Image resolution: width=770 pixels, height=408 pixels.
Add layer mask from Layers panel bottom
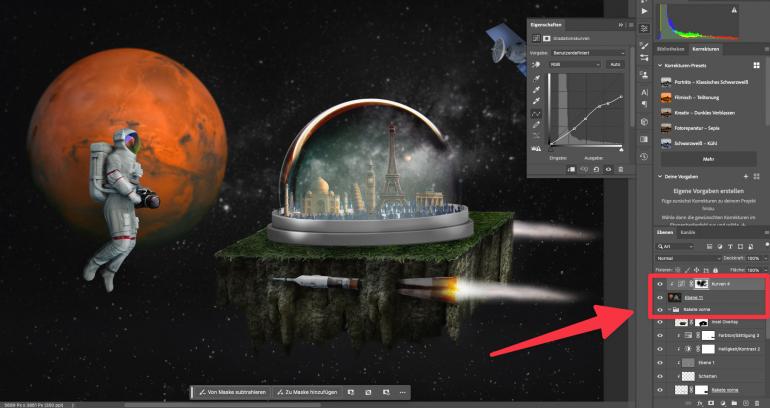pyautogui.click(x=711, y=403)
